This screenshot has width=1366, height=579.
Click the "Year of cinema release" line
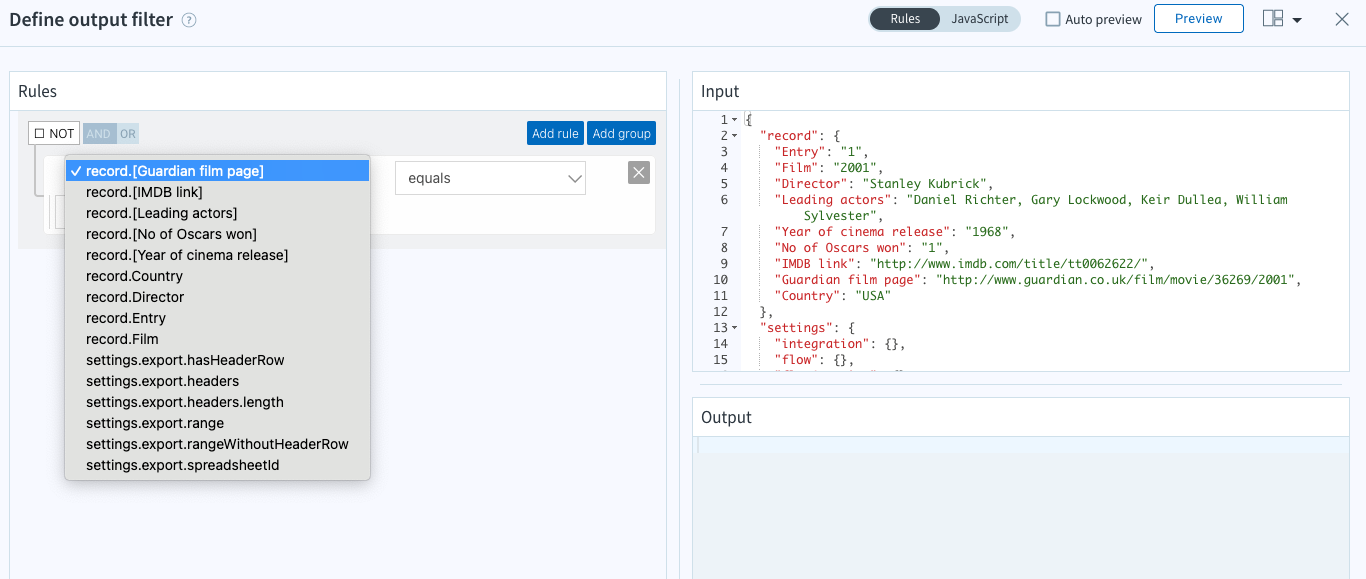click(894, 232)
